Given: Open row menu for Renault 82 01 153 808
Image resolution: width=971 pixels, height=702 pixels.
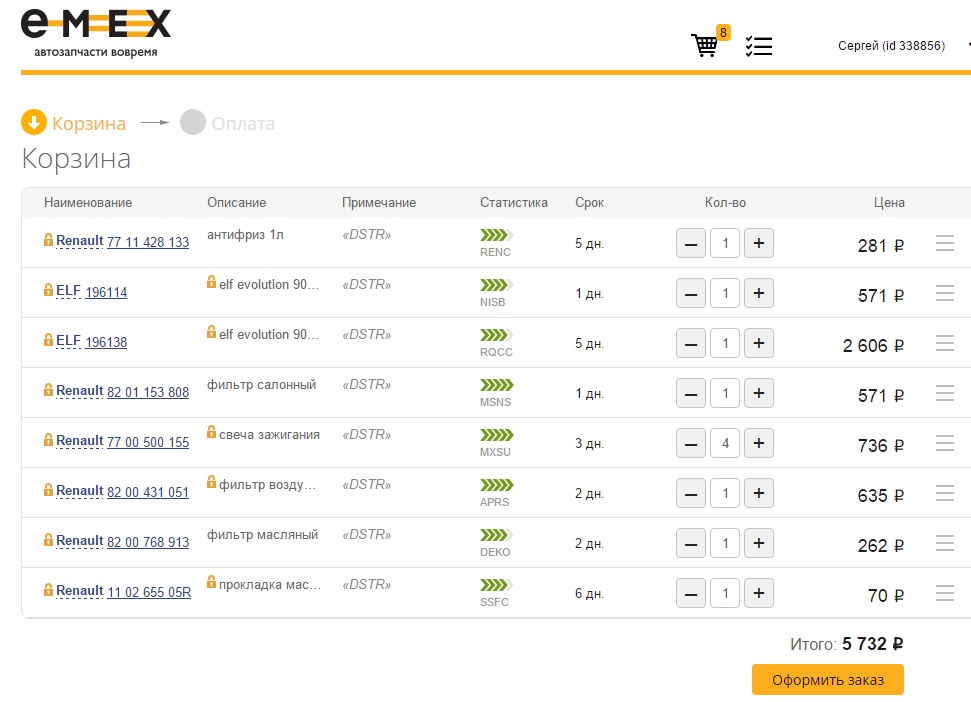Looking at the screenshot, I should click(944, 393).
